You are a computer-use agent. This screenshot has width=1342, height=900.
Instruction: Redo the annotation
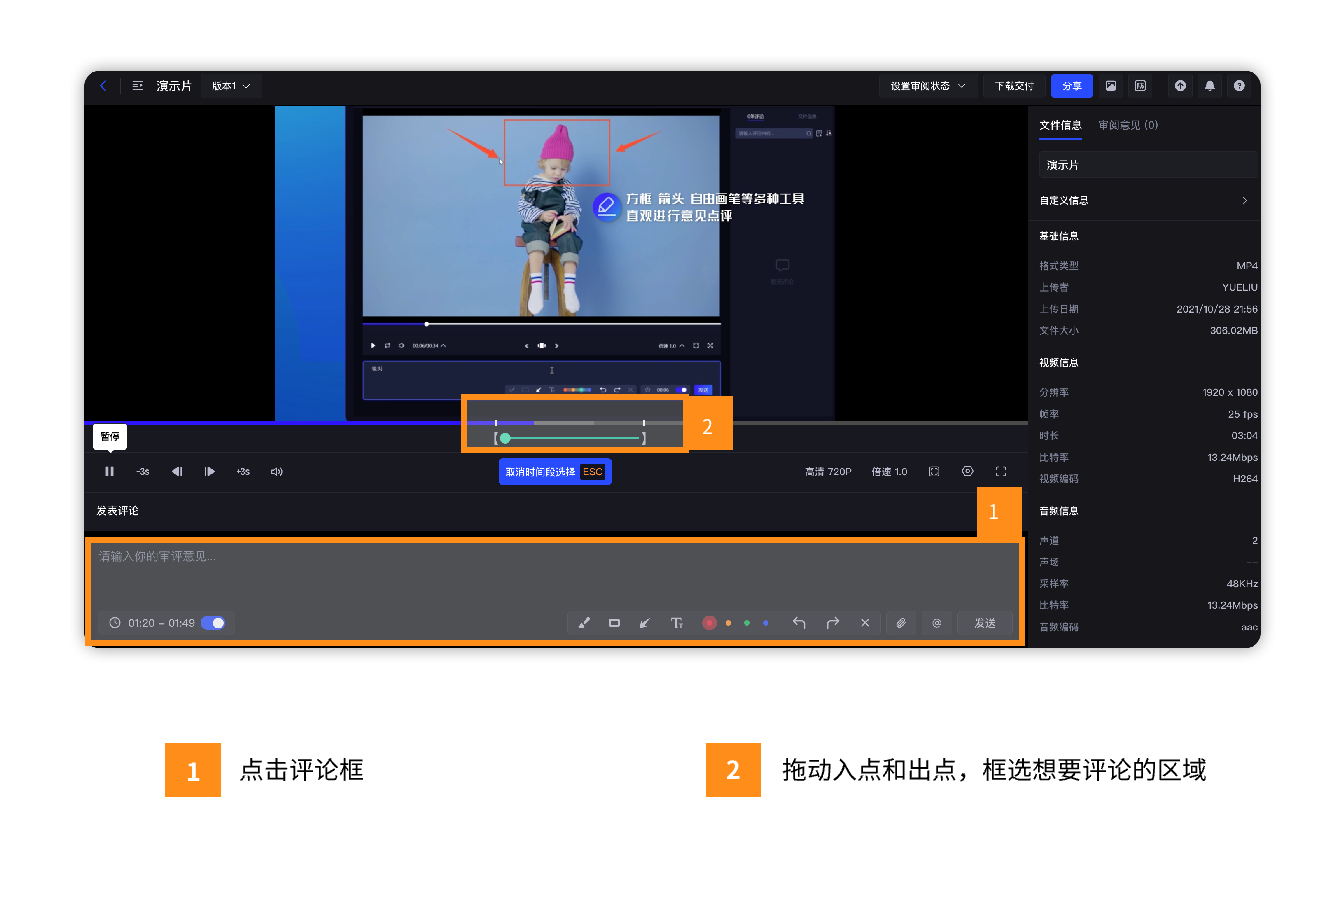pyautogui.click(x=833, y=623)
